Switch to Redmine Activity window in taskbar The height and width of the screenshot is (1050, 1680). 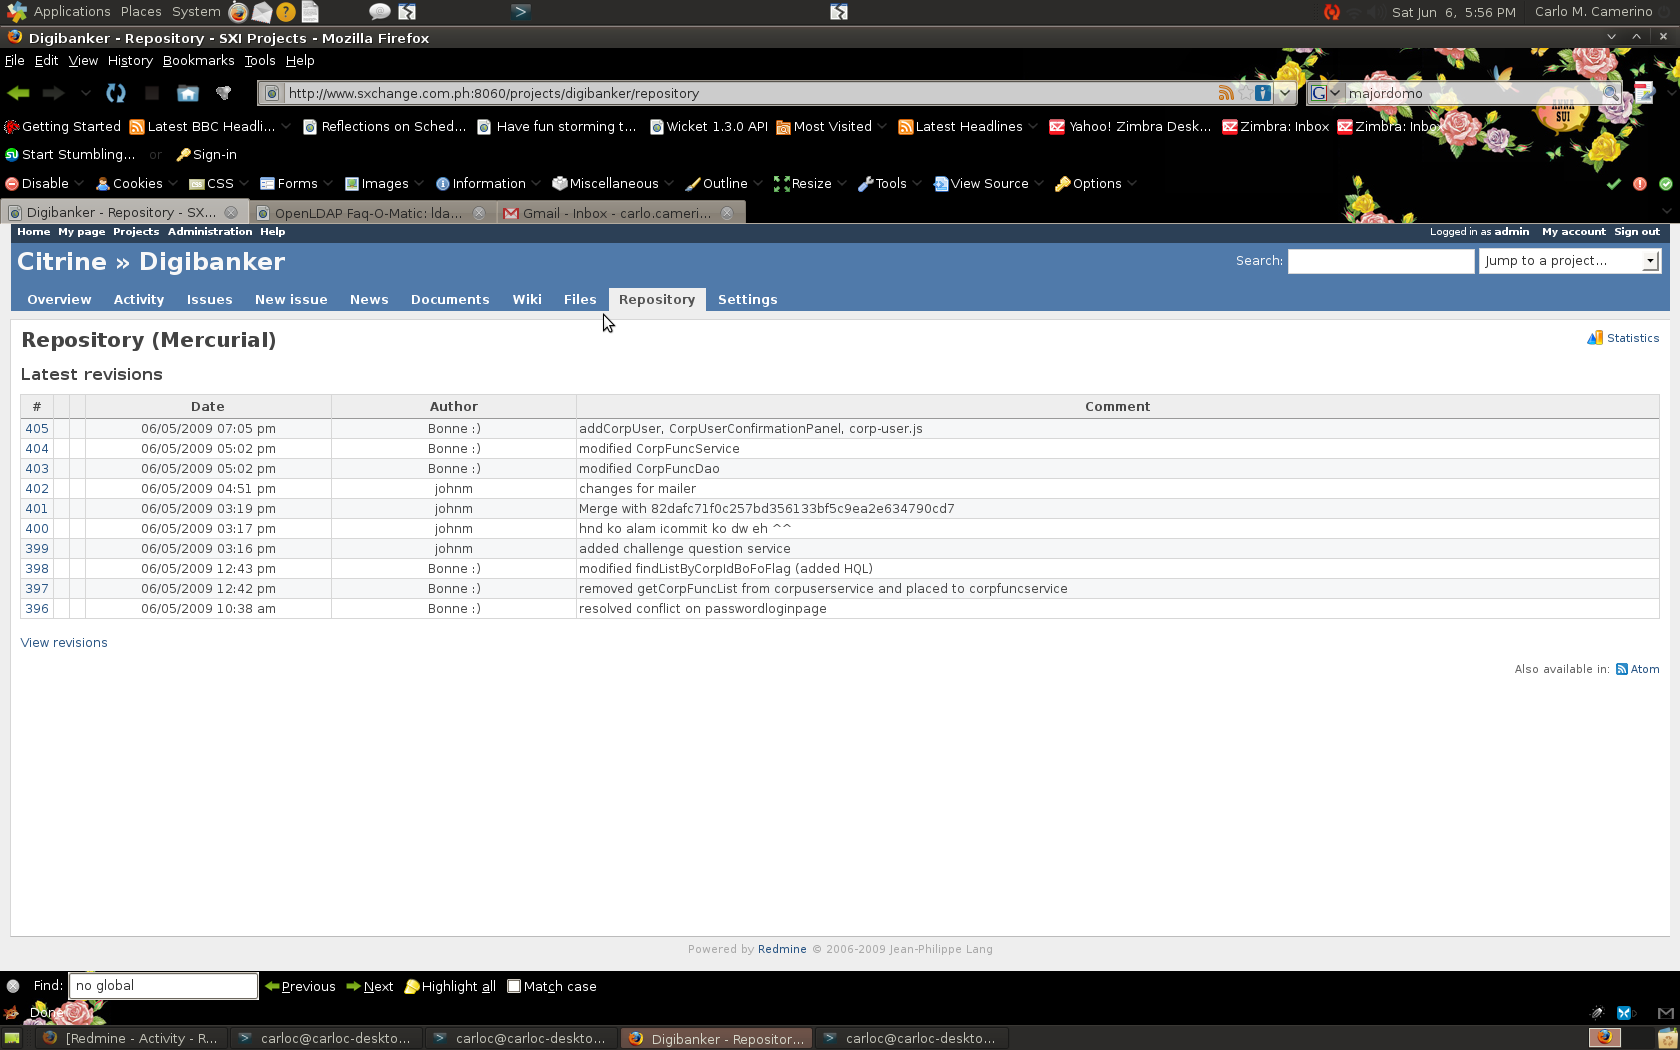[x=129, y=1039]
